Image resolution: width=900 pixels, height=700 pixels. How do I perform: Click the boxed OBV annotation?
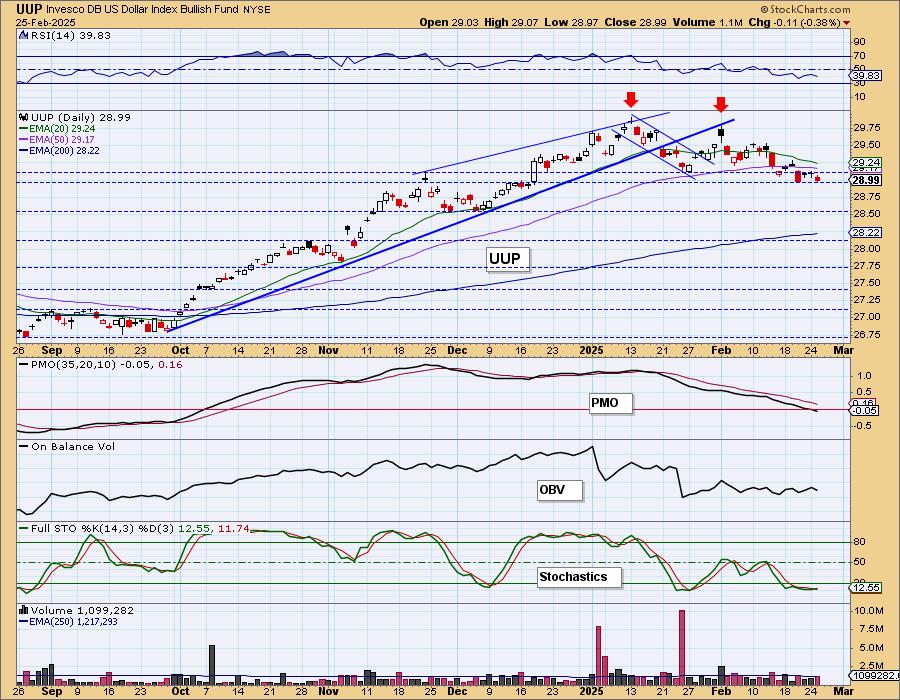[x=559, y=490]
